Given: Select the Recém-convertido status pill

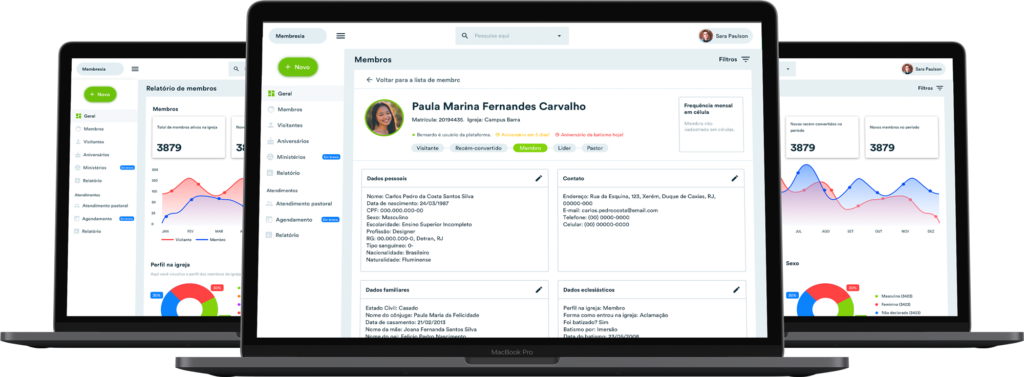Looking at the screenshot, I should [479, 148].
